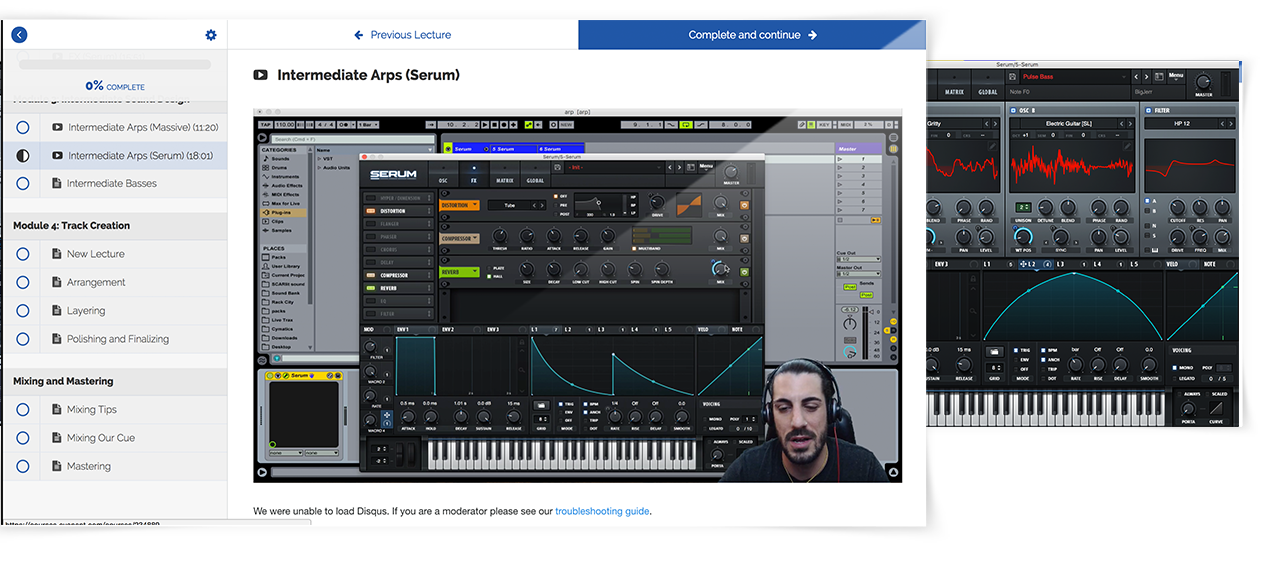
Task: Open the Intermediate Basses lecture
Action: 112,183
